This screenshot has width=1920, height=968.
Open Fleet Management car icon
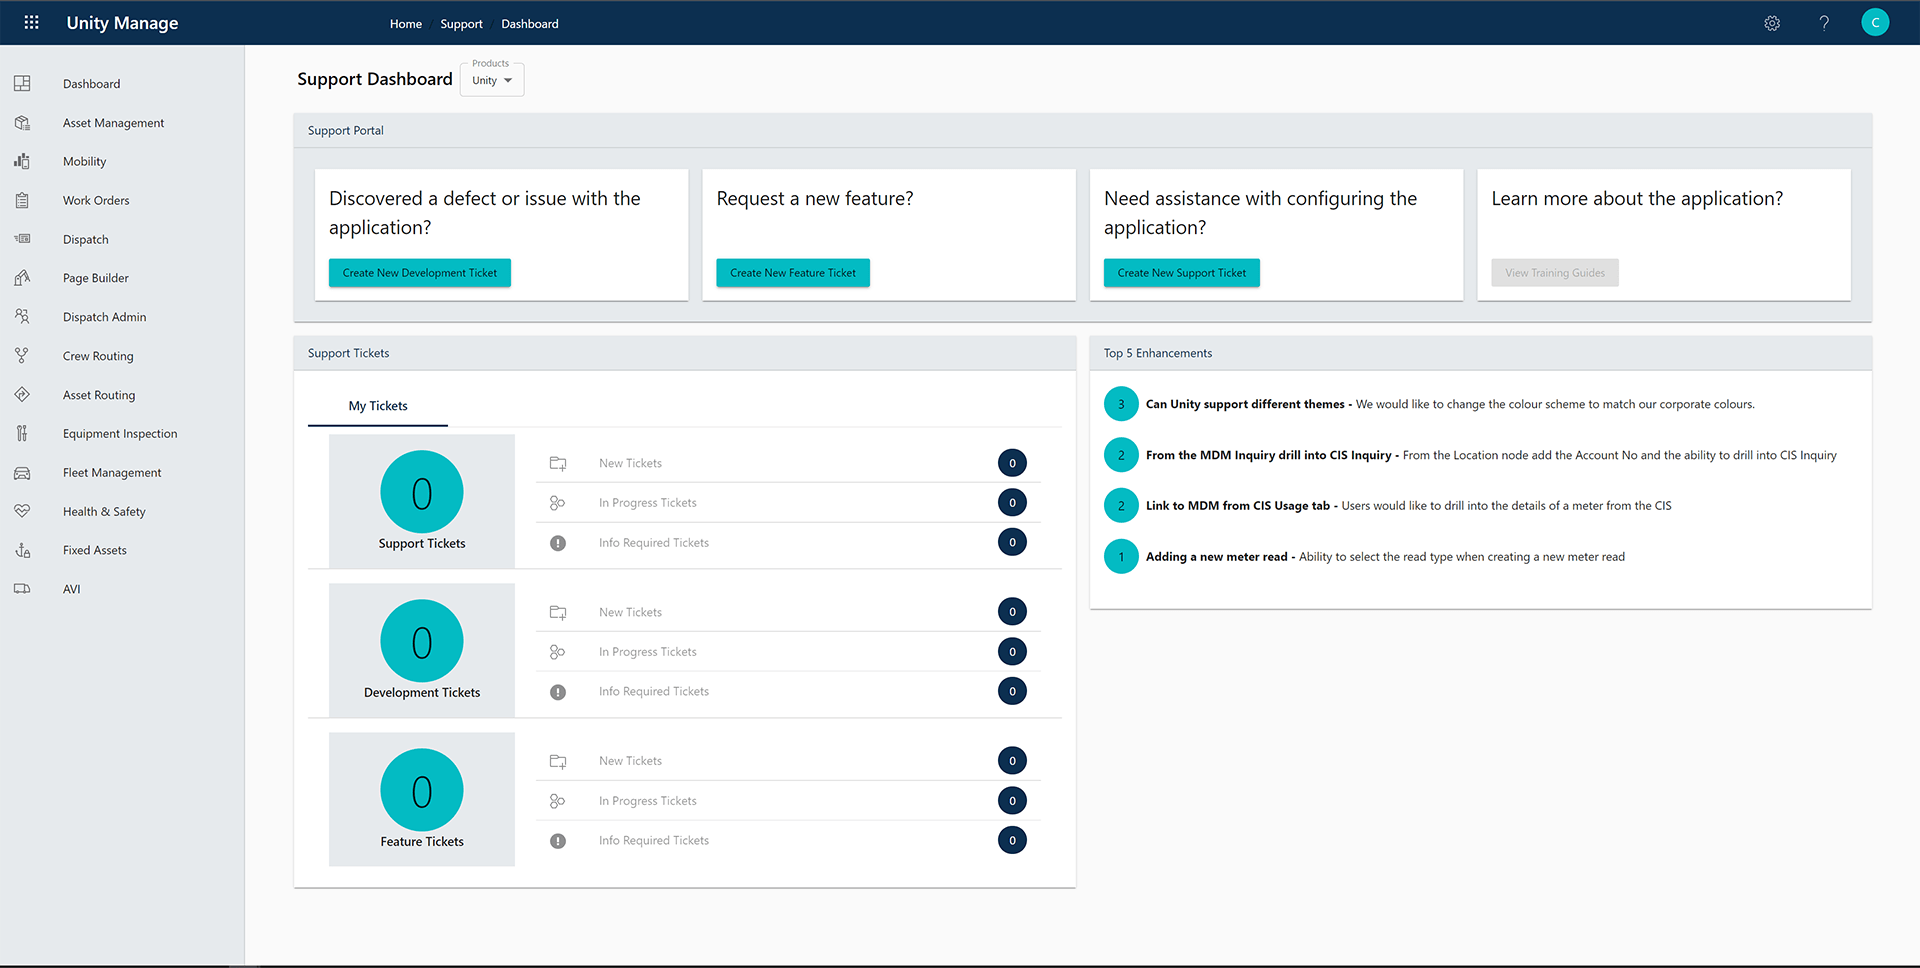(22, 473)
